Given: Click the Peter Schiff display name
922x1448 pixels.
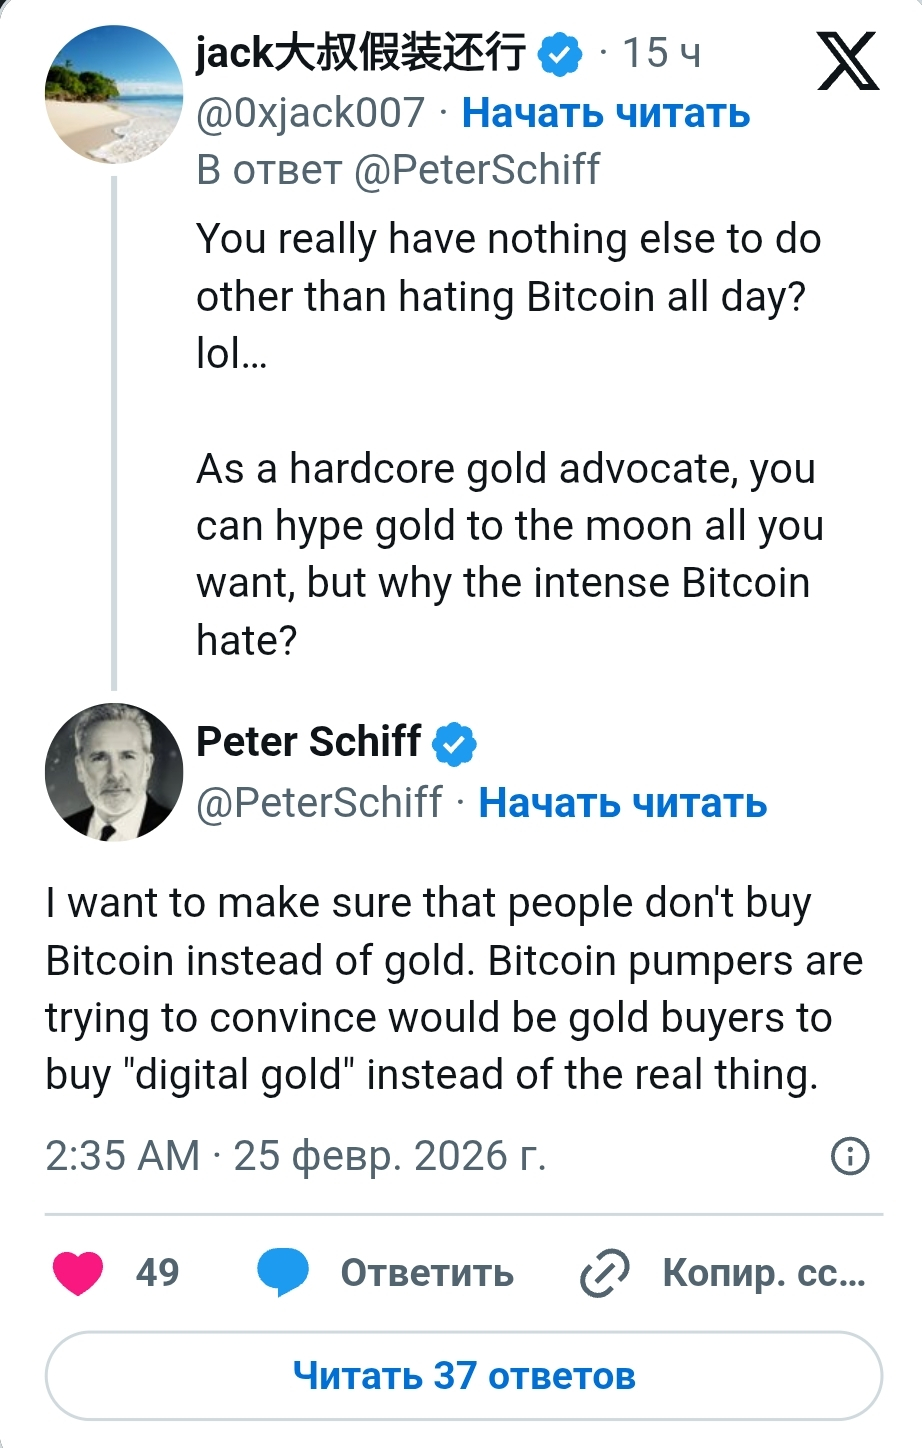Looking at the screenshot, I should click(308, 742).
